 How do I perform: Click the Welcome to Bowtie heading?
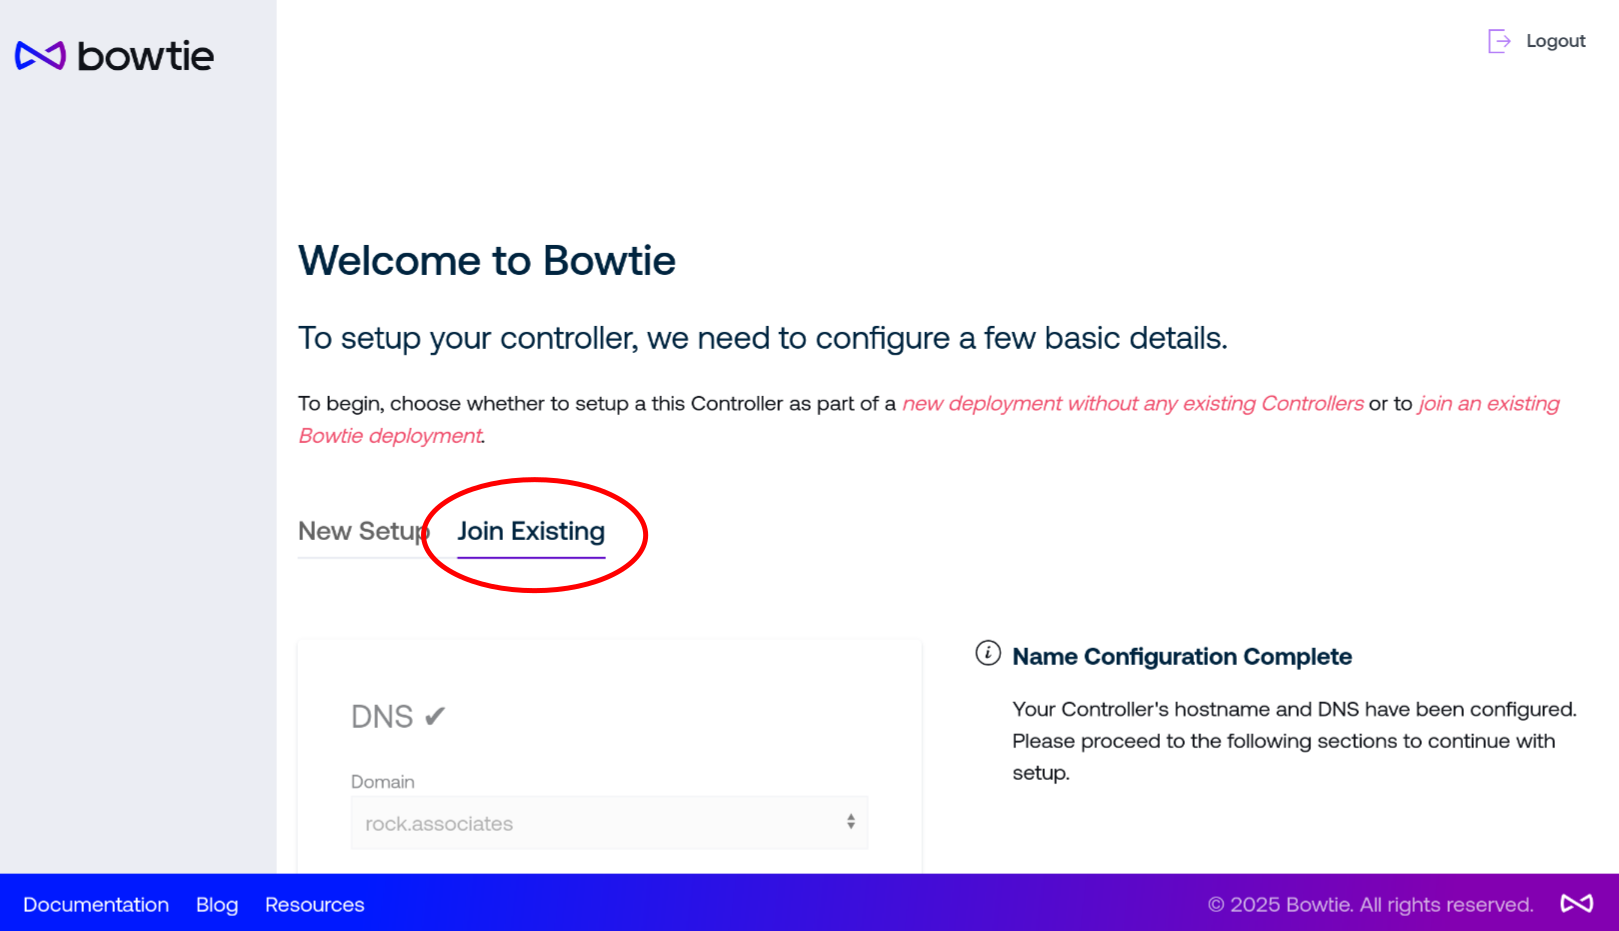tap(487, 261)
